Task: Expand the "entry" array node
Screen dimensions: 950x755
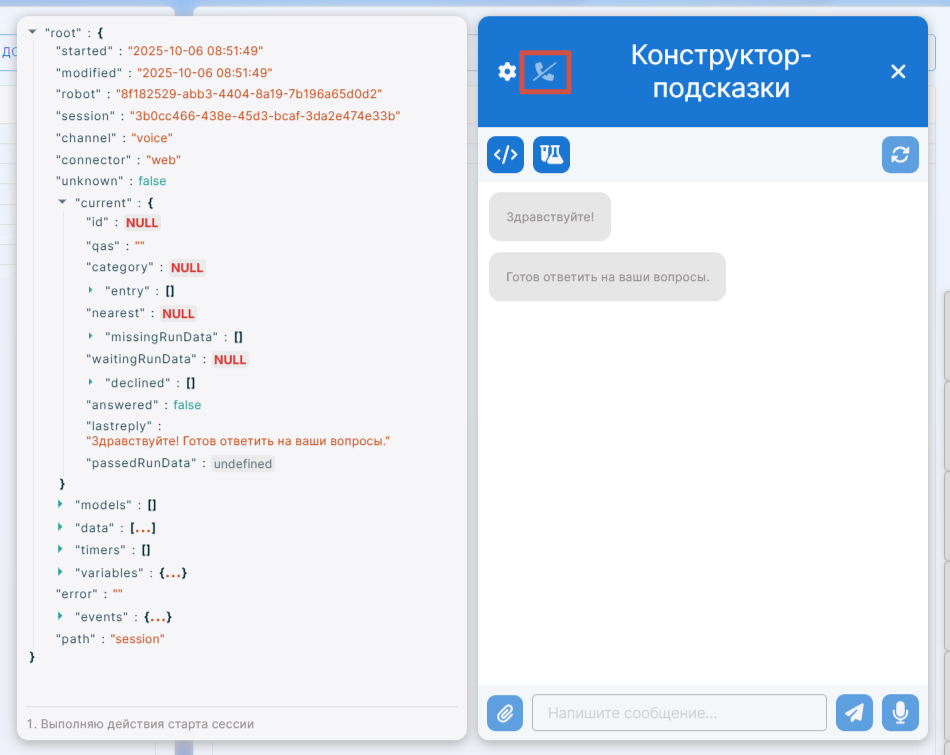Action: pyautogui.click(x=93, y=290)
